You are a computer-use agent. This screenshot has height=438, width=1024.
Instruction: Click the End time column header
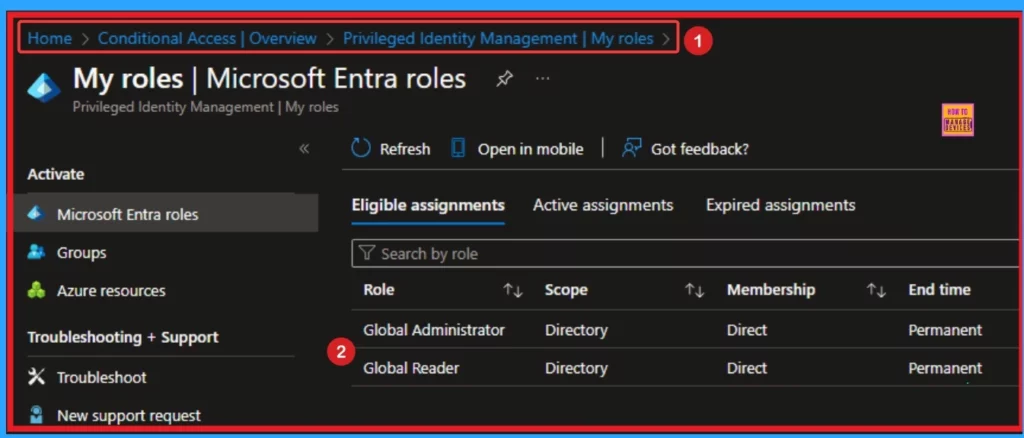939,289
